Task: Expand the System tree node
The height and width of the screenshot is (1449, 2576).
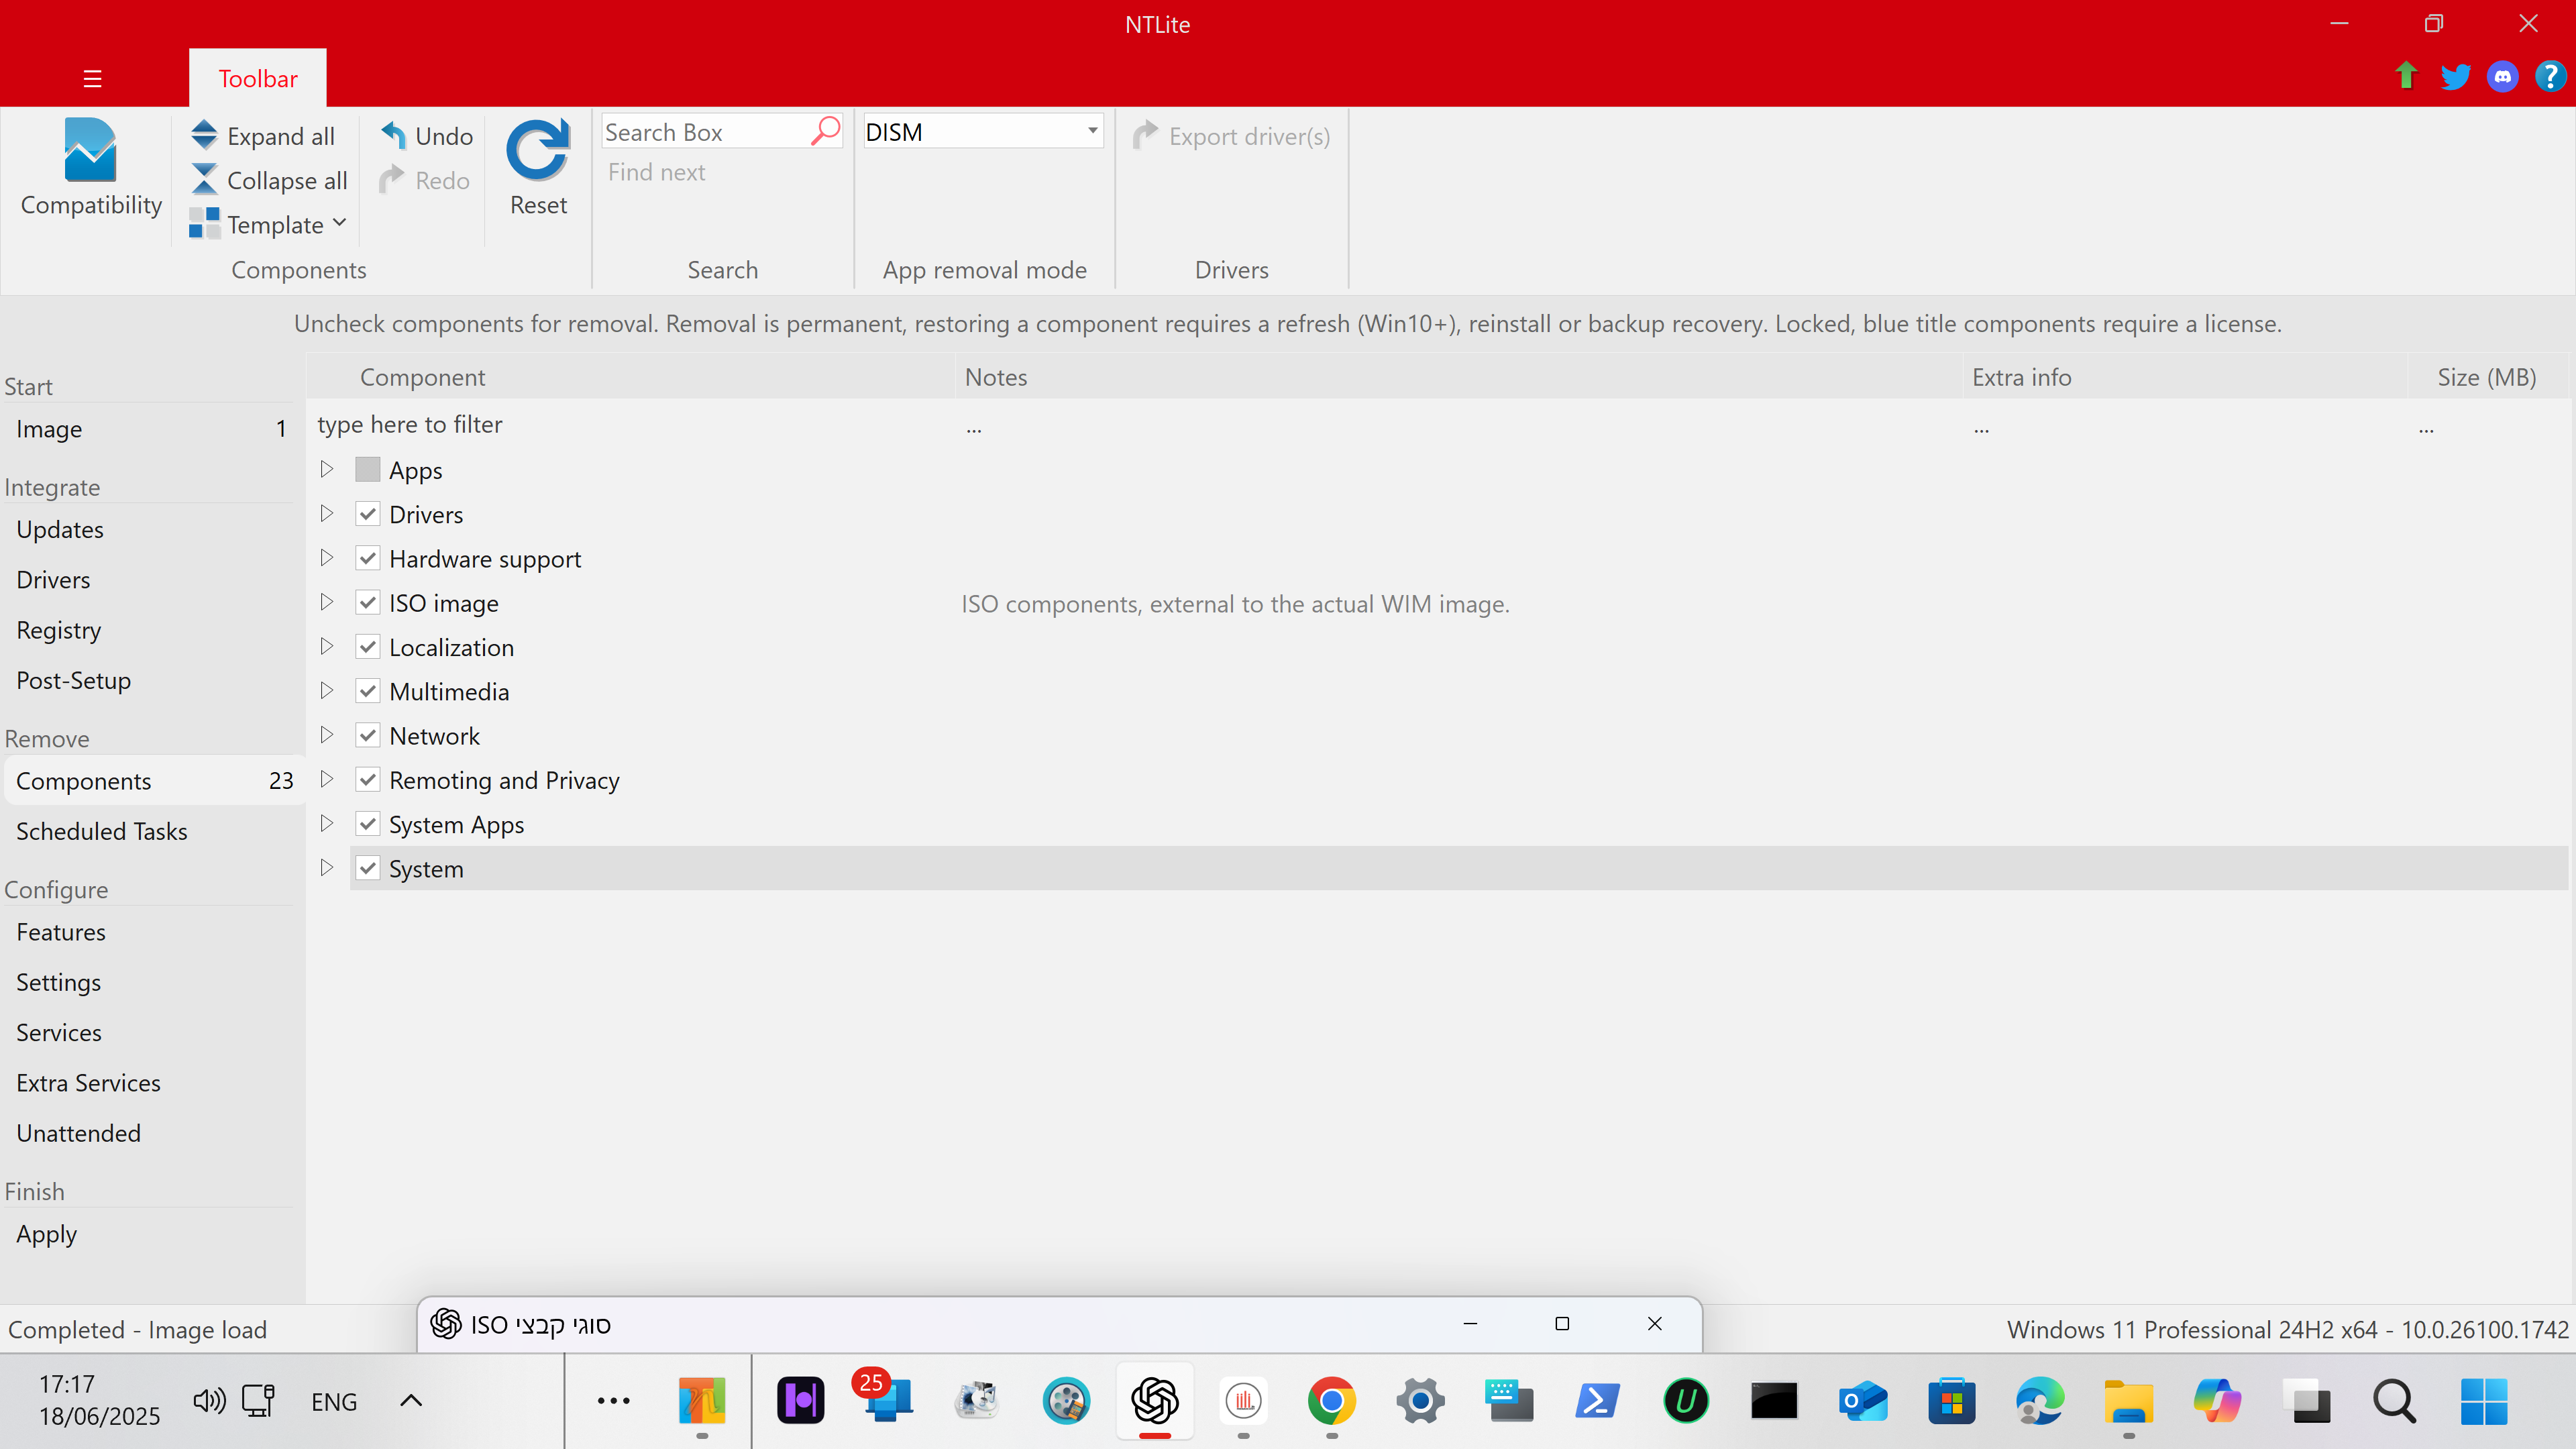Action: tap(327, 868)
